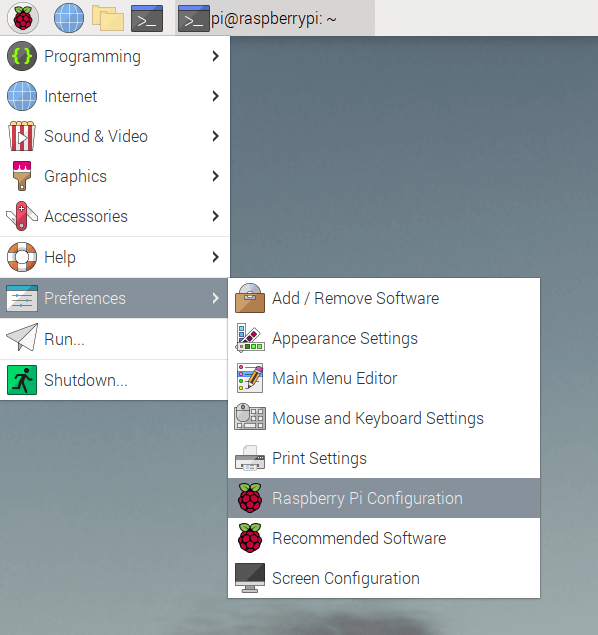
Task: Open the File Manager folder icon in taskbar
Action: click(x=108, y=18)
